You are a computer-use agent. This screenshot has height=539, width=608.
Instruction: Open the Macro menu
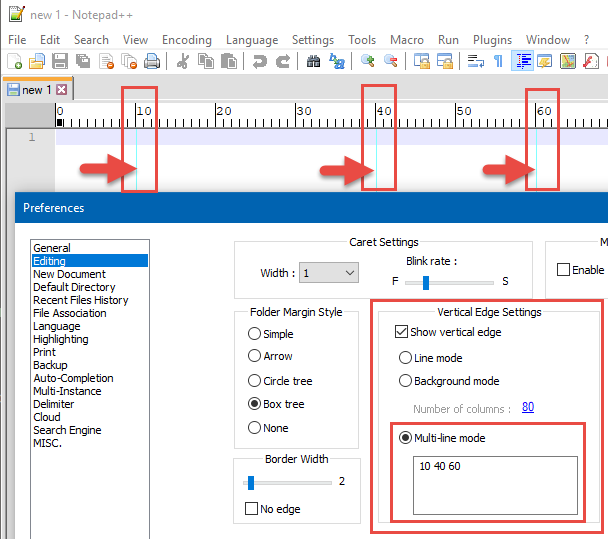(407, 40)
